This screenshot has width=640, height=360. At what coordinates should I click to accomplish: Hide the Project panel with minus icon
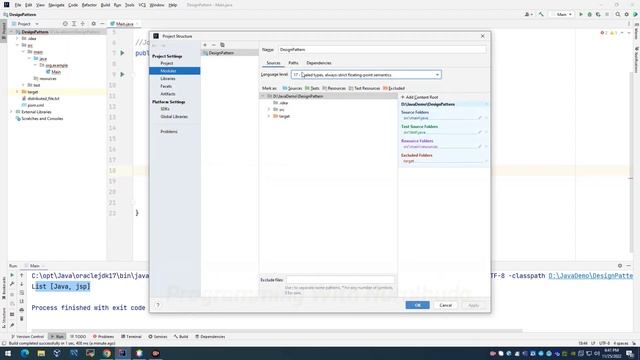coord(102,24)
